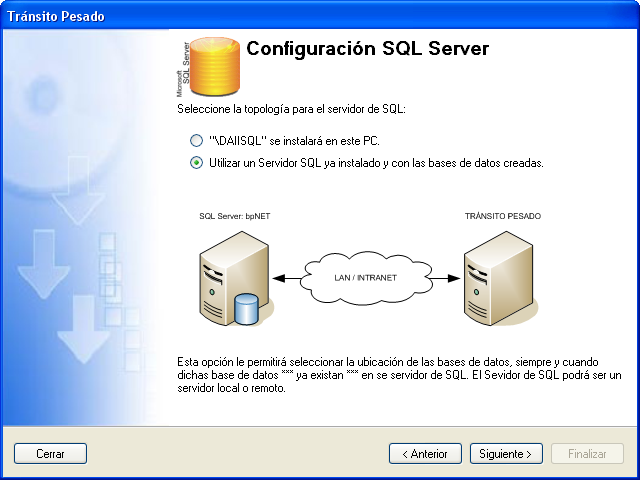Click the 'Configuración SQL Server' heading

tap(367, 49)
